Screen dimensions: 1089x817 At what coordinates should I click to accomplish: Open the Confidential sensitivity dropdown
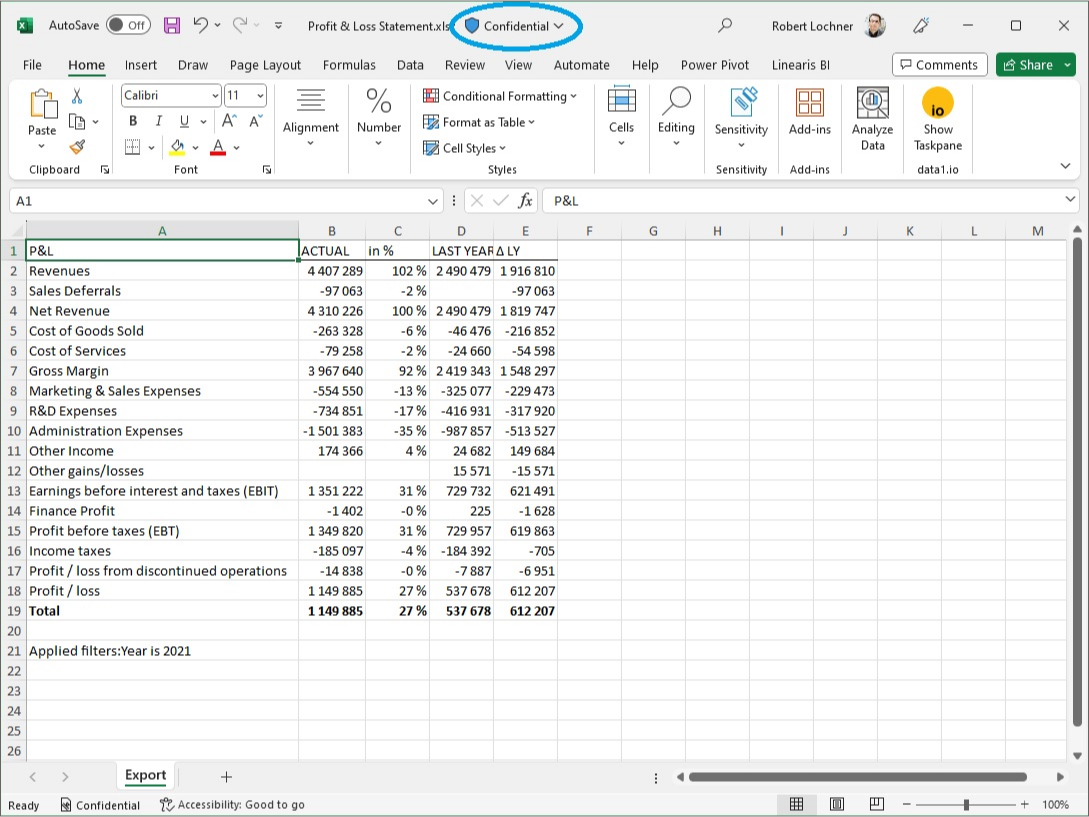[x=516, y=26]
